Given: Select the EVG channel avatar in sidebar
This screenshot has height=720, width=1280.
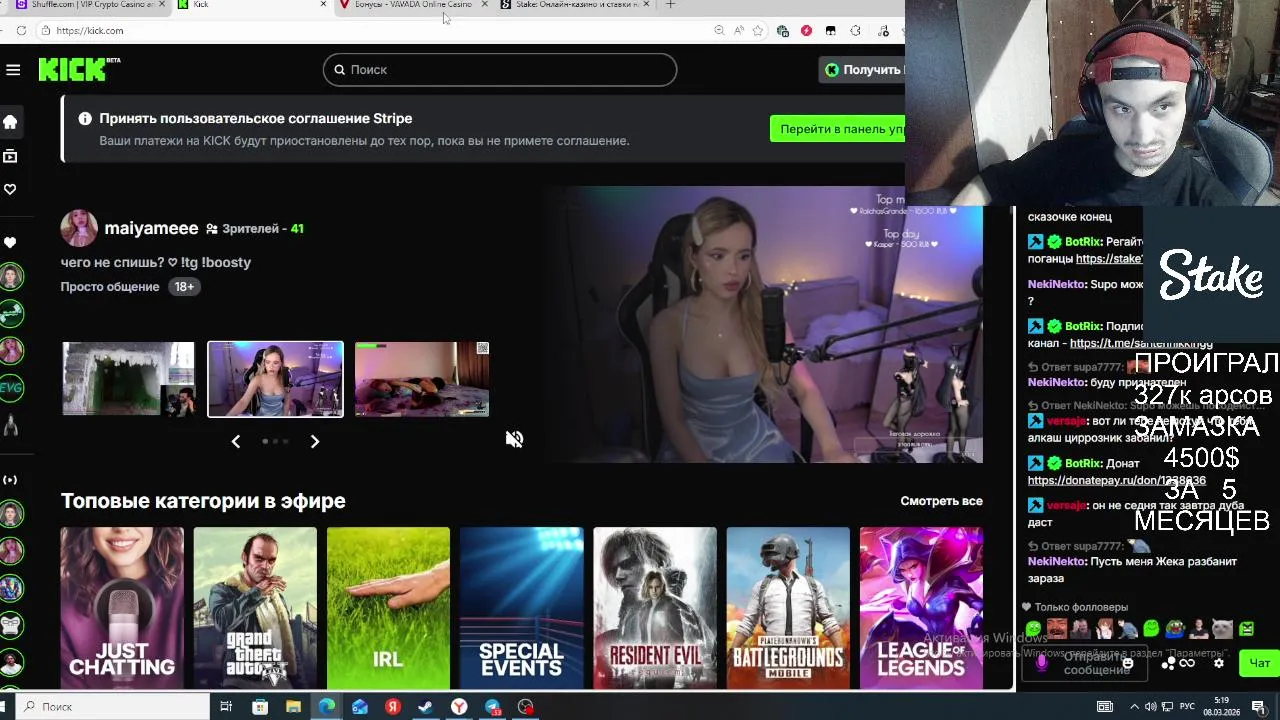Looking at the screenshot, I should click(11, 388).
